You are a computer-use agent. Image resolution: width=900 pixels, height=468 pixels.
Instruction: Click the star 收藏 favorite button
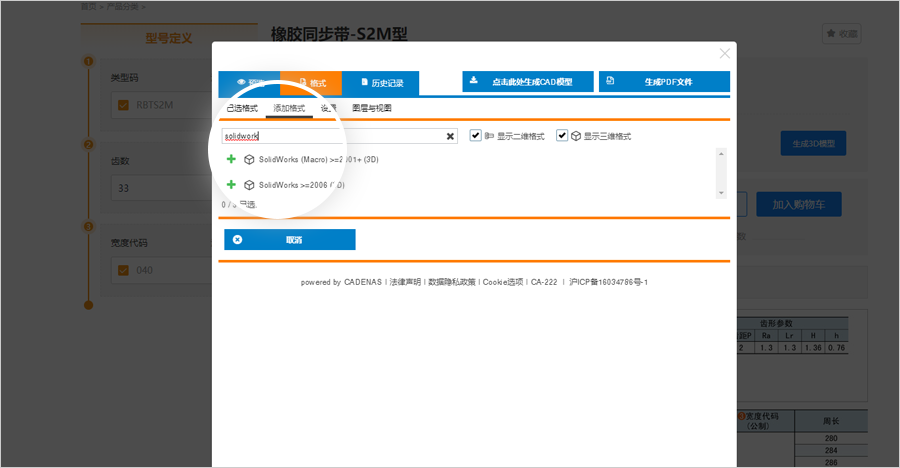point(841,33)
